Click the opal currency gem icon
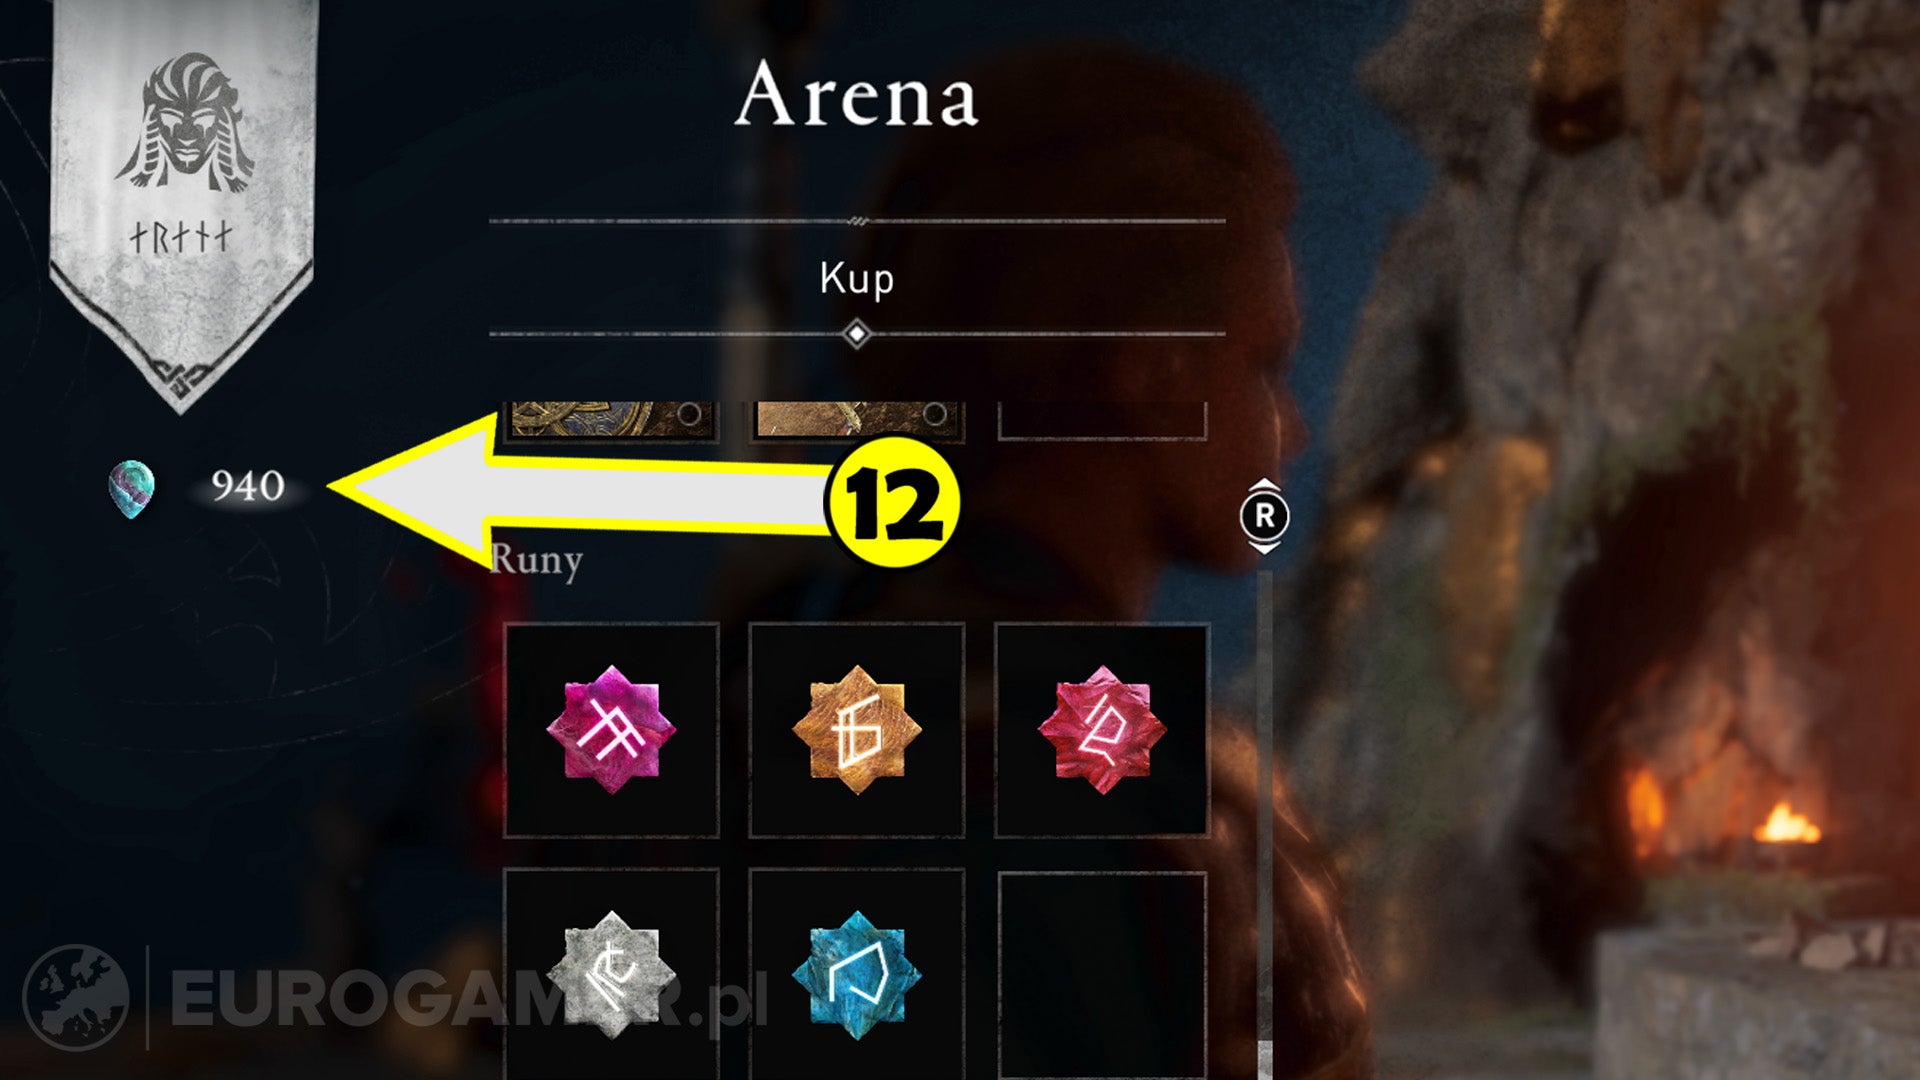The height and width of the screenshot is (1080, 1920). 132,489
